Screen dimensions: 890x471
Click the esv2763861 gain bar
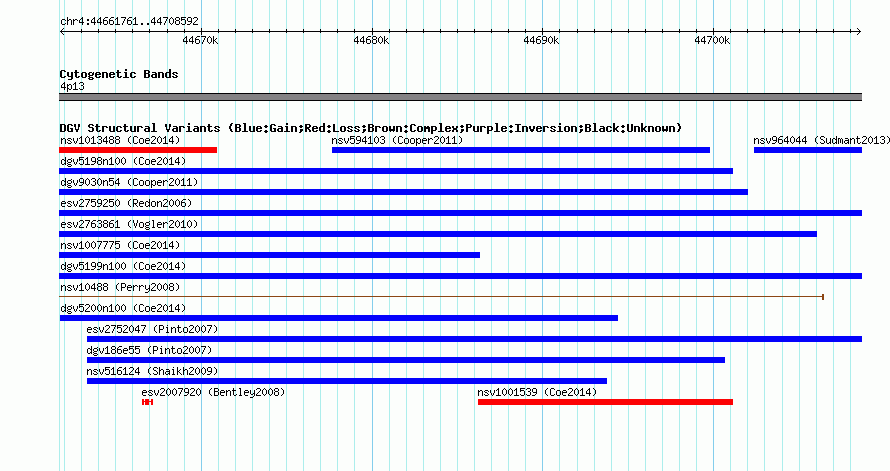pos(438,234)
